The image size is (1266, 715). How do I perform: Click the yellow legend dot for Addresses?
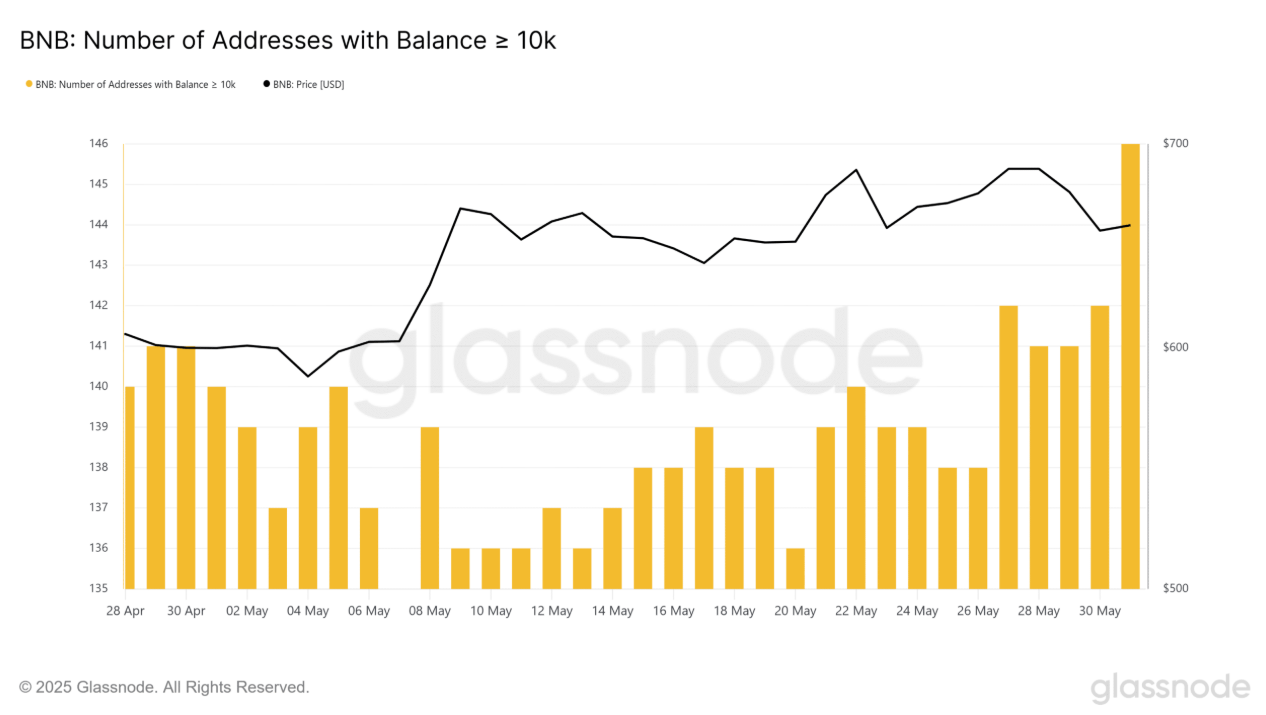coord(29,85)
